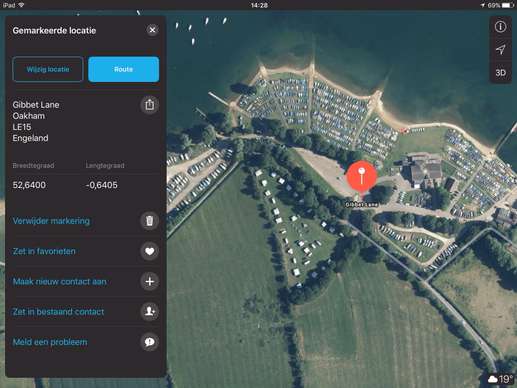517x388 pixels.
Task: Tap the clock showing 14:28
Action: 259,5
